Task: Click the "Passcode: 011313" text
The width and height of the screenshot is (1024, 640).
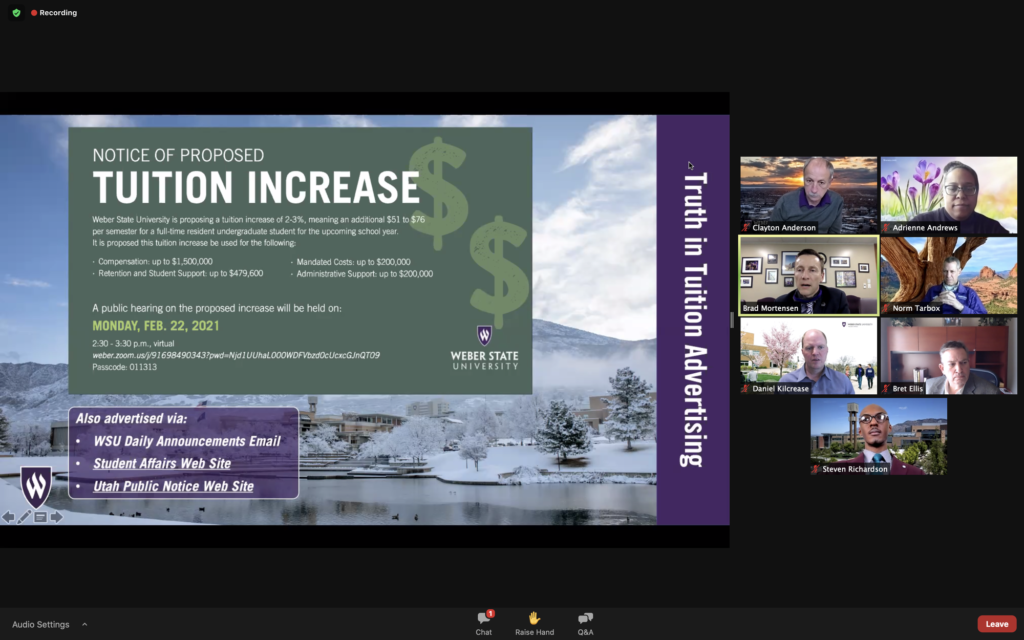Action: click(124, 367)
